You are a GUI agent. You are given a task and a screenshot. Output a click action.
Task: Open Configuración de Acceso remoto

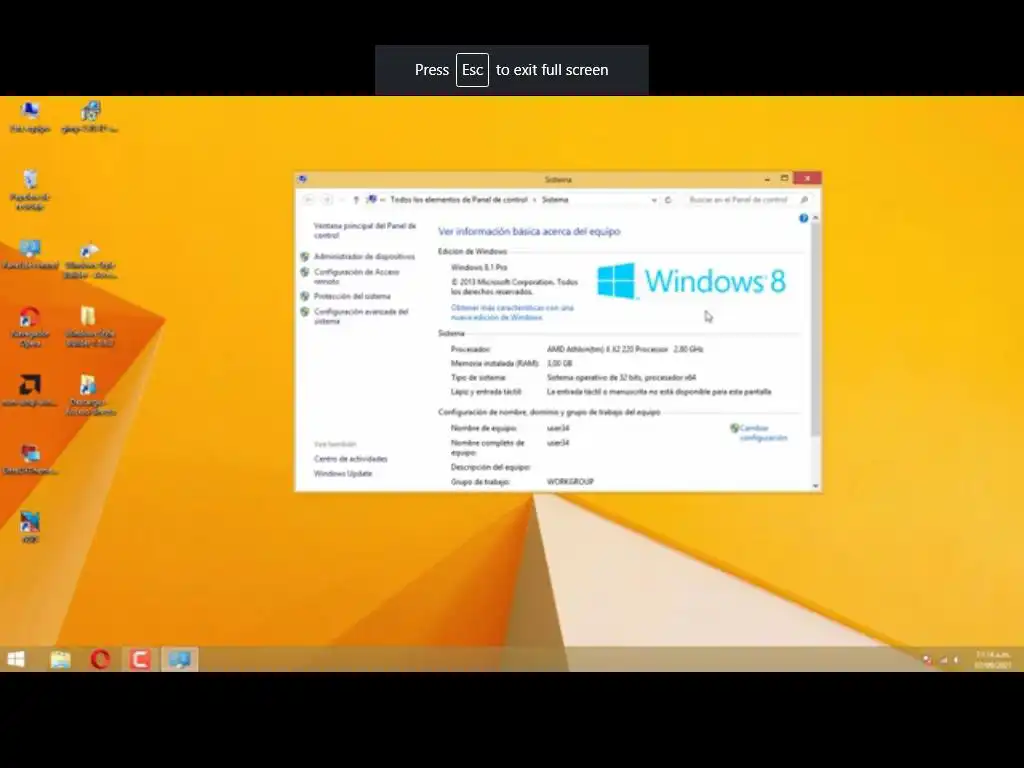(x=356, y=277)
